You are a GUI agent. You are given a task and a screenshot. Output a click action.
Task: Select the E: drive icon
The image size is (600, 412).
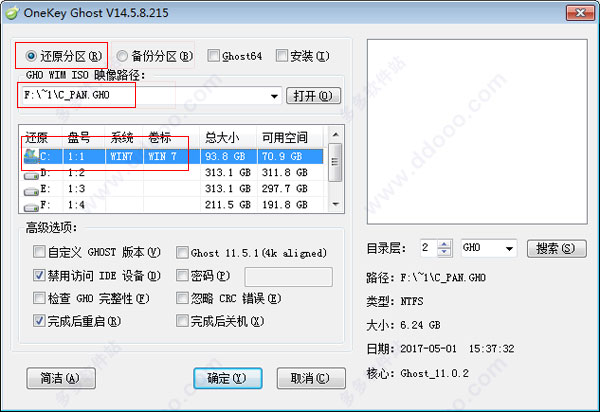31,189
